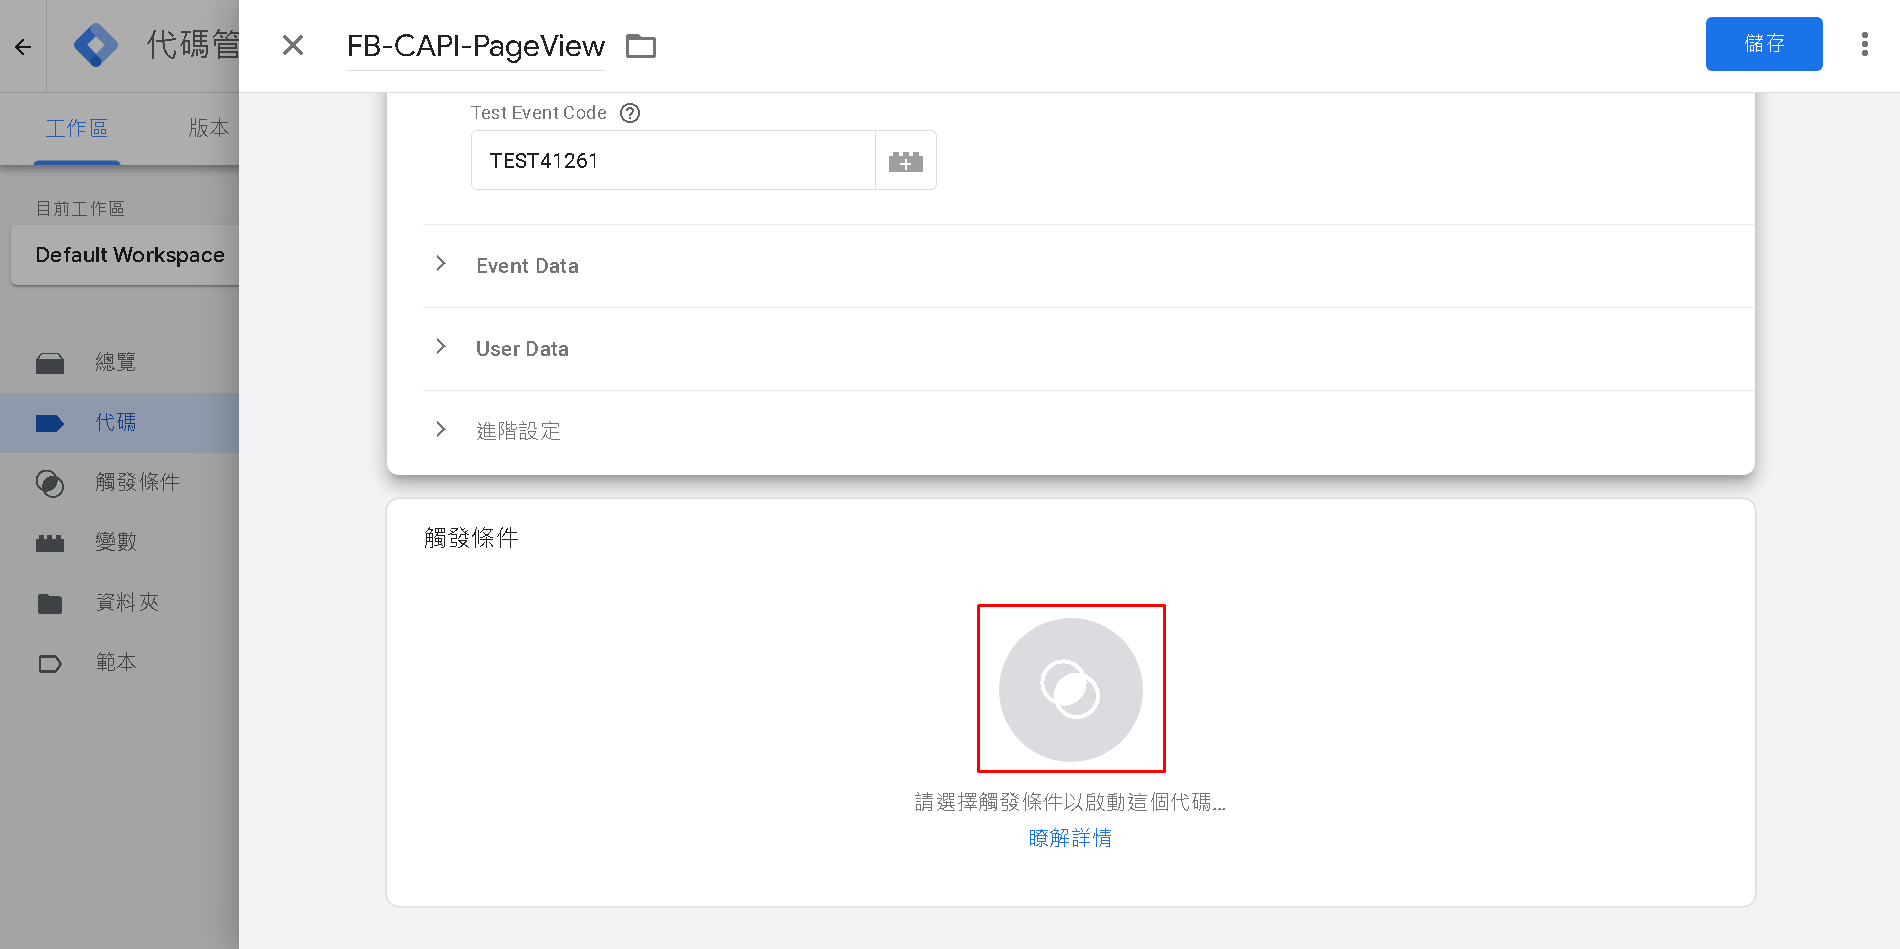The image size is (1900, 949).
Task: Click the trigger prompt text 請選擇觸發條件
Action: (1070, 802)
